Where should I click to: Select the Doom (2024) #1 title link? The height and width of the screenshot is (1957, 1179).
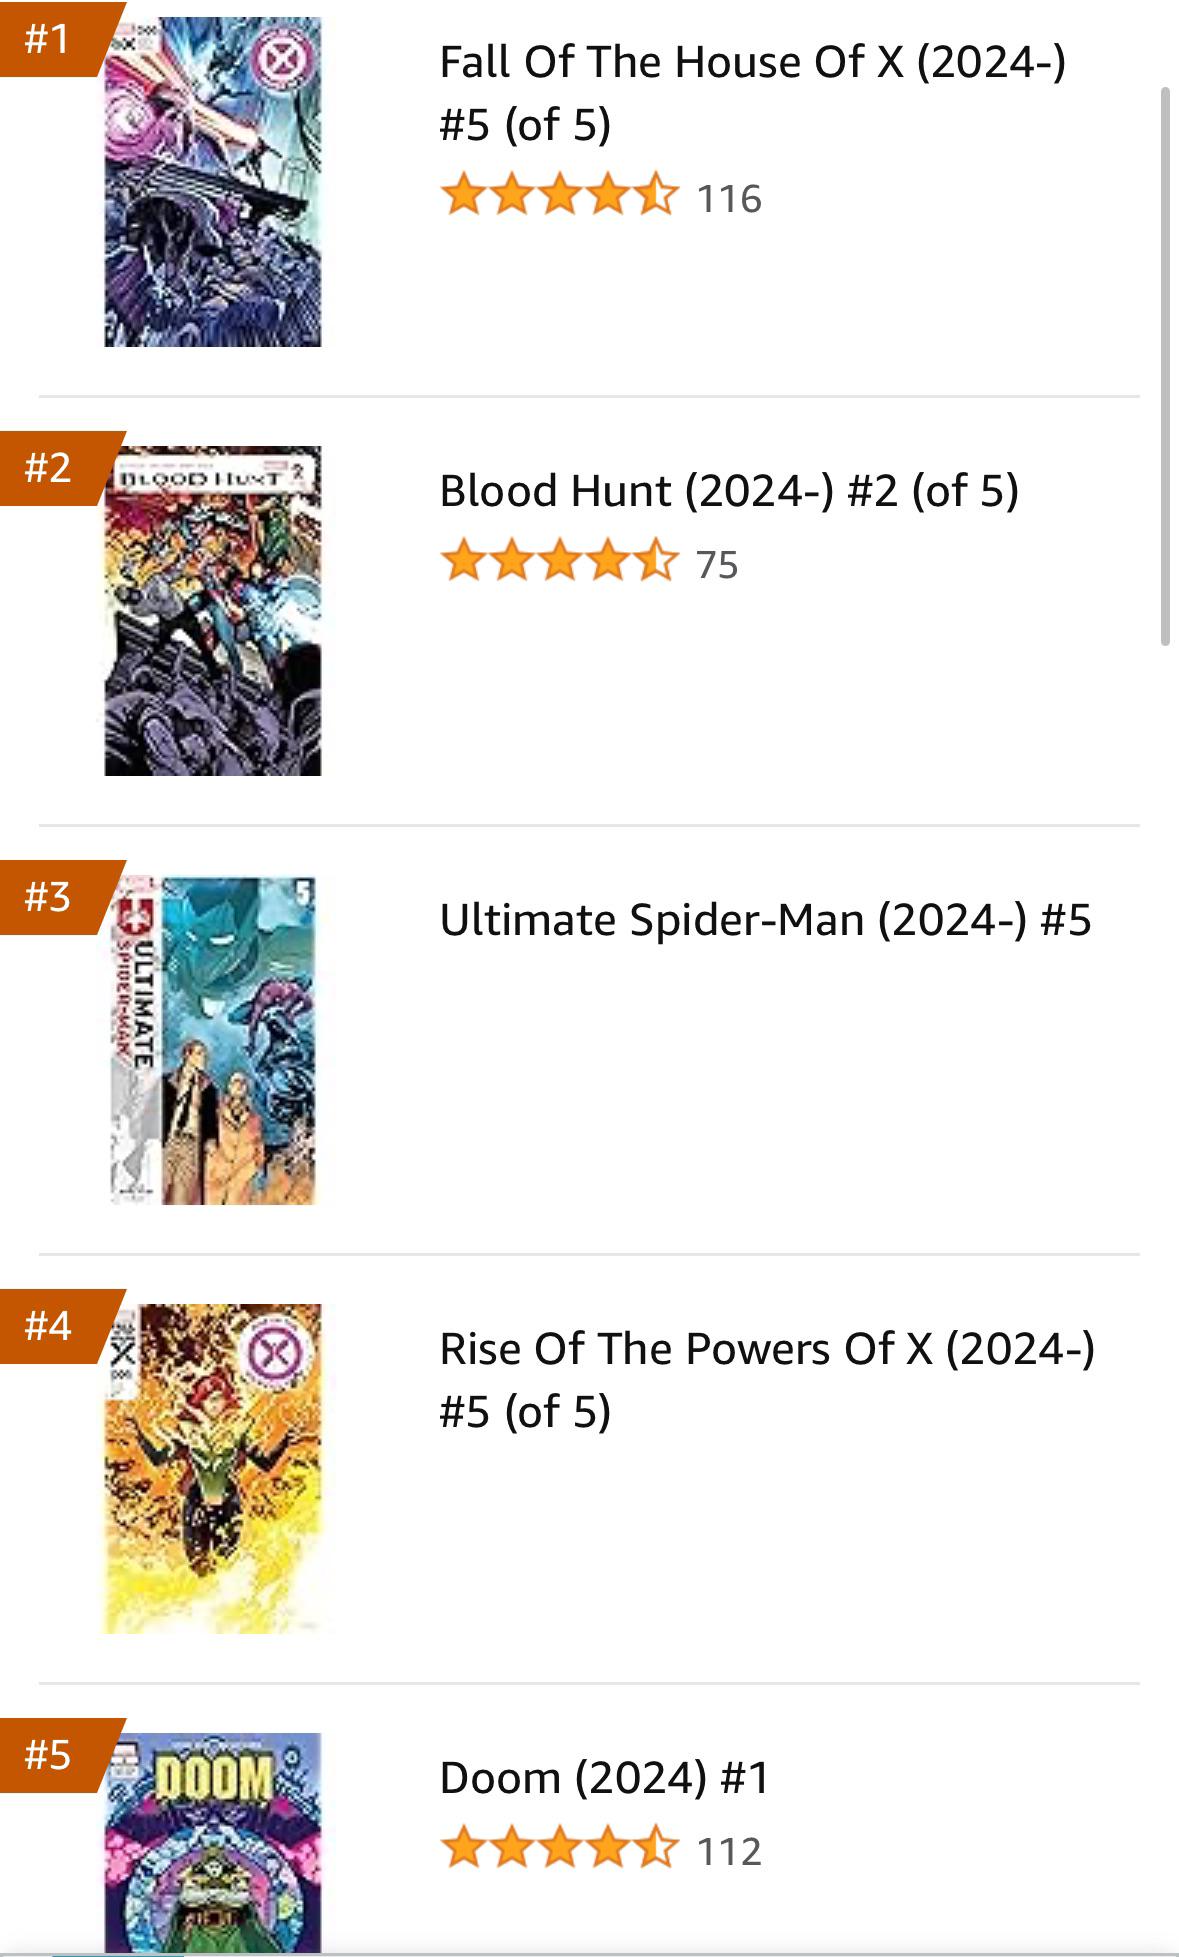pyautogui.click(x=605, y=1778)
